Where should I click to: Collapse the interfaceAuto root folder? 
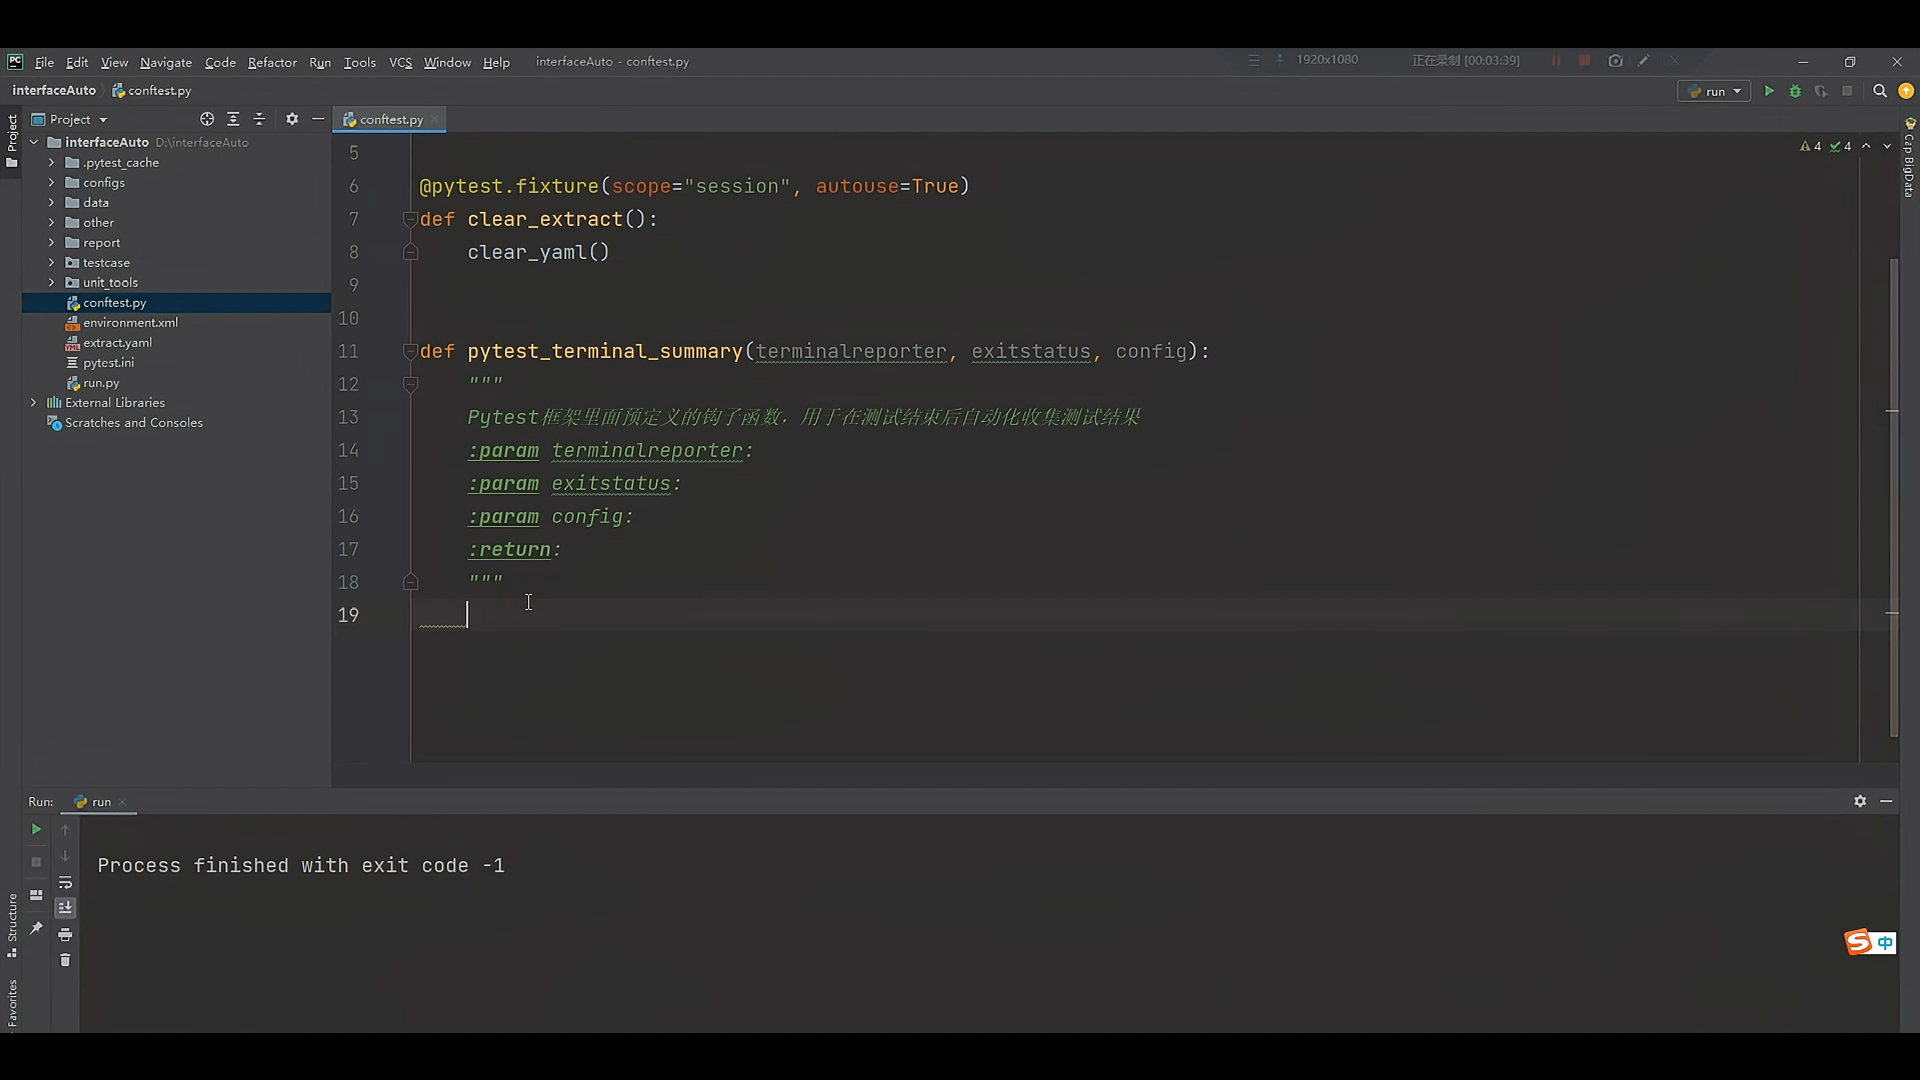(x=34, y=142)
